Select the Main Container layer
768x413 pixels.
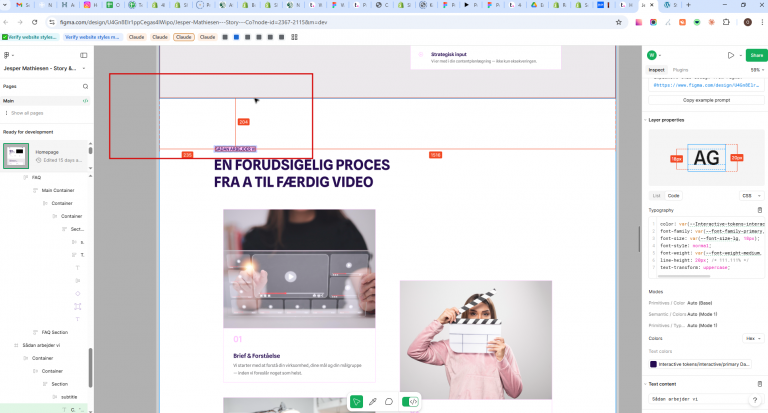click(58, 190)
